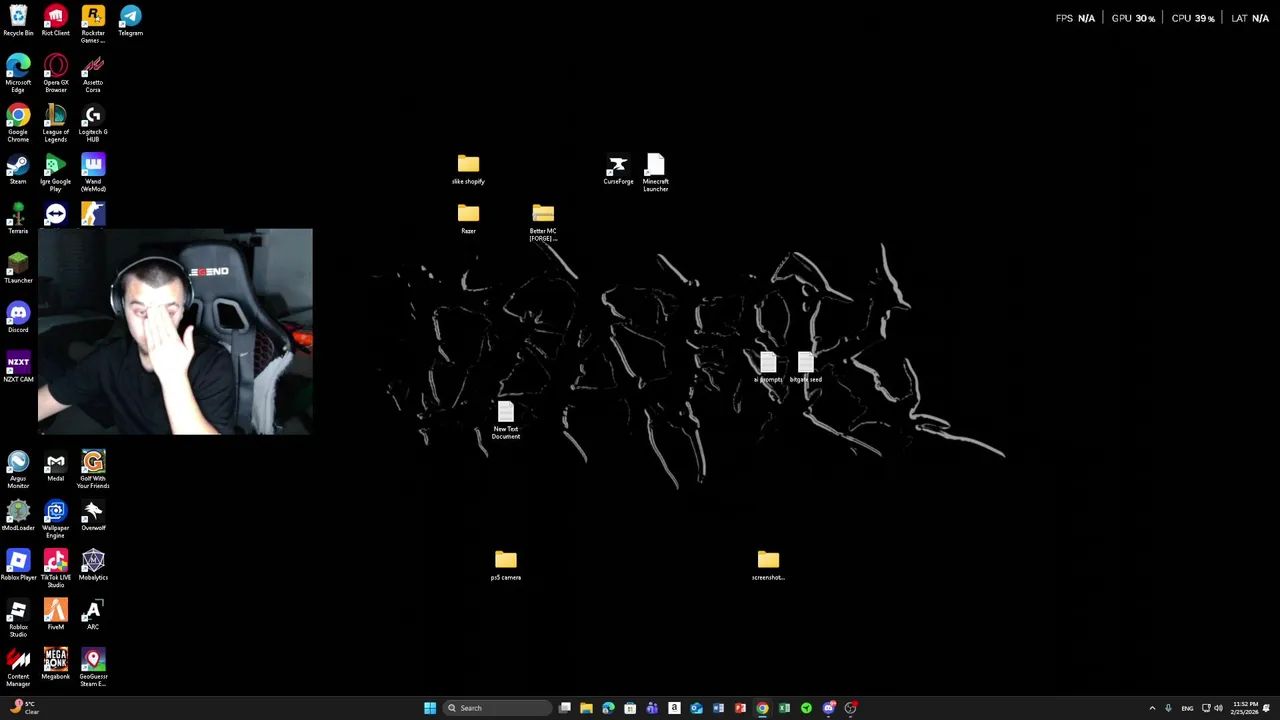Image resolution: width=1280 pixels, height=720 pixels.
Task: Open the Razer folder on desktop
Action: [468, 219]
